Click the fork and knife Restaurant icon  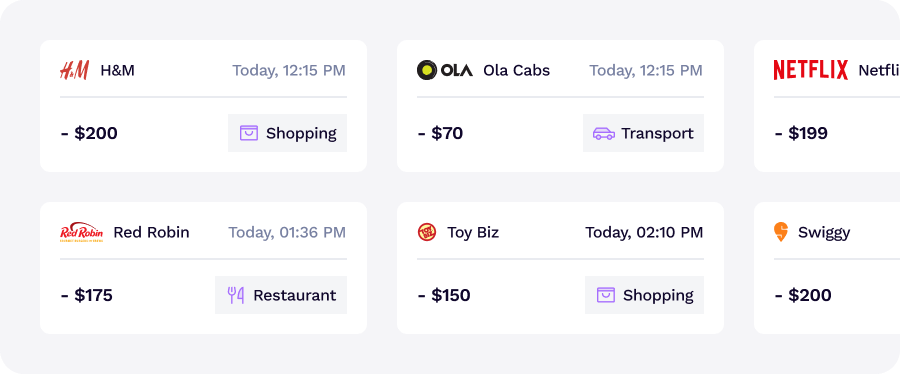point(236,295)
